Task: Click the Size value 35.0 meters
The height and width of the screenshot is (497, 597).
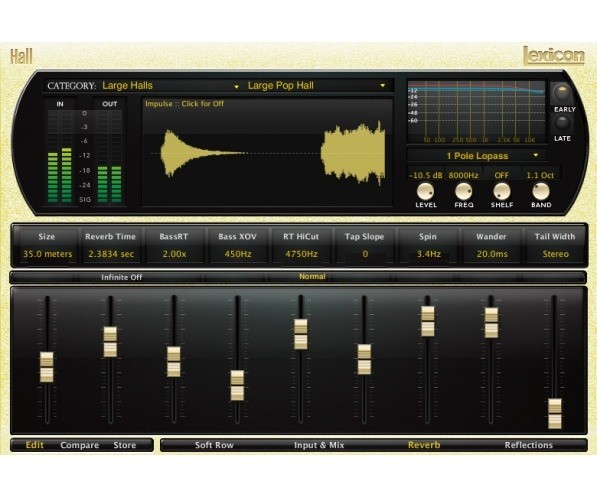Action: (47, 254)
